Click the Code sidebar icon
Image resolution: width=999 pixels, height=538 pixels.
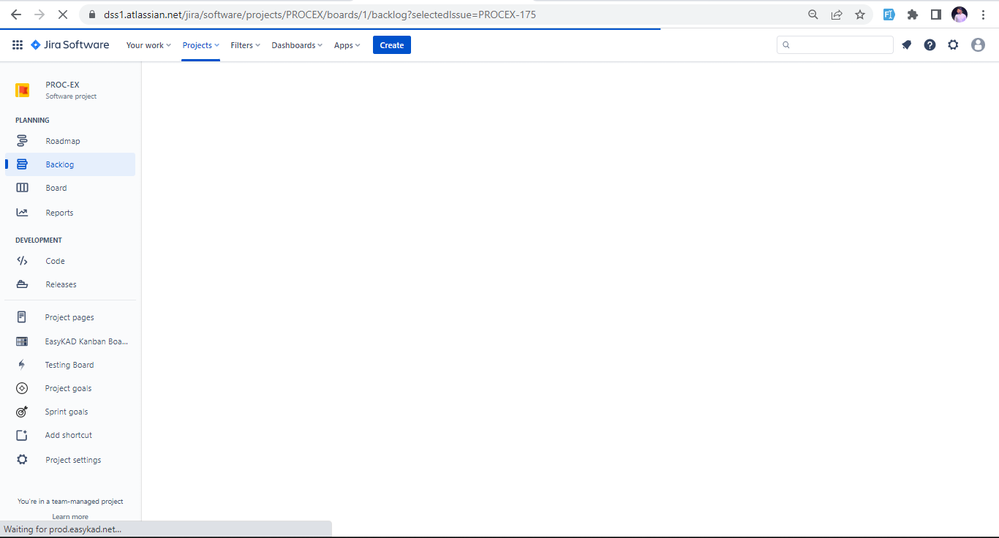coord(22,261)
